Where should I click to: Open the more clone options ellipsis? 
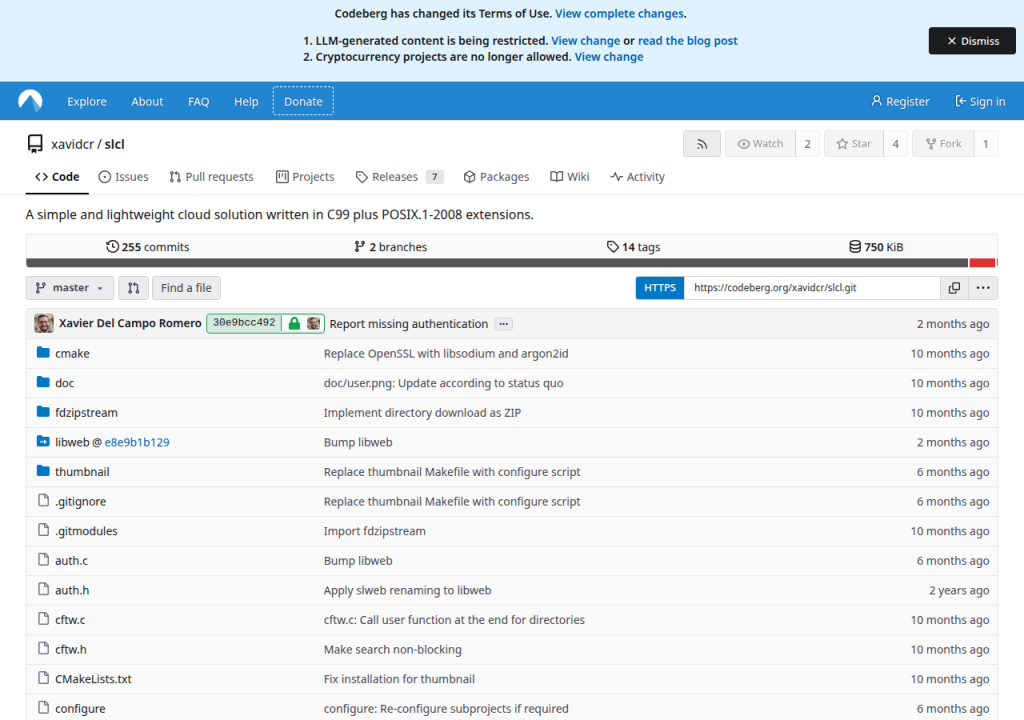tap(983, 287)
